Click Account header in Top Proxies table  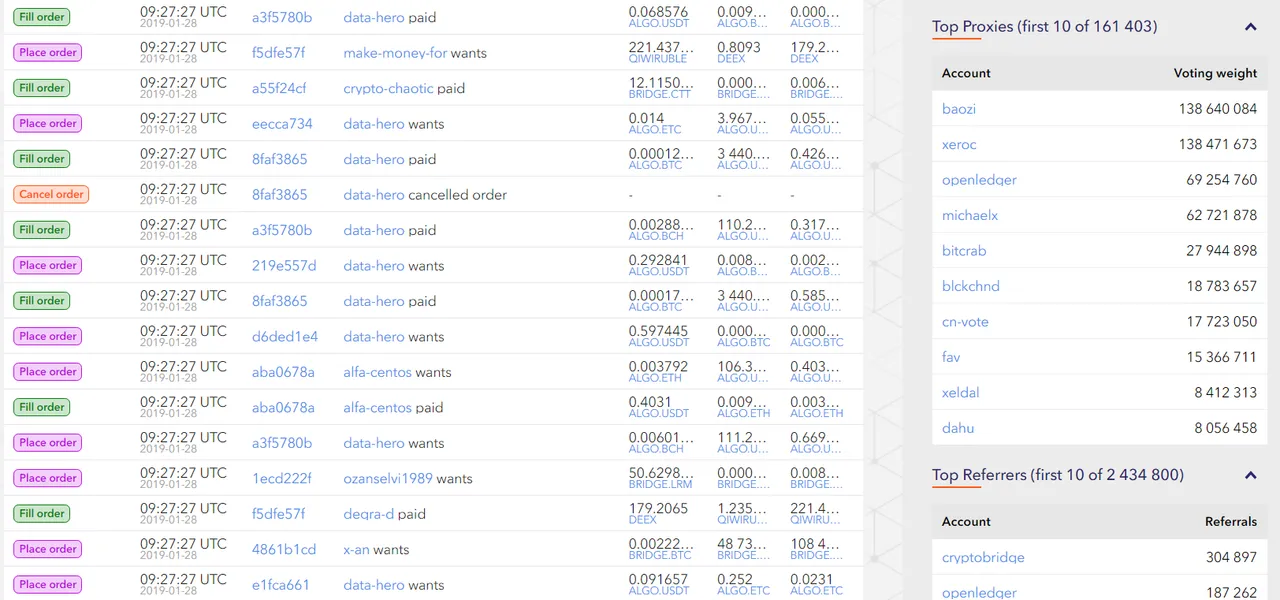pyautogui.click(x=966, y=73)
